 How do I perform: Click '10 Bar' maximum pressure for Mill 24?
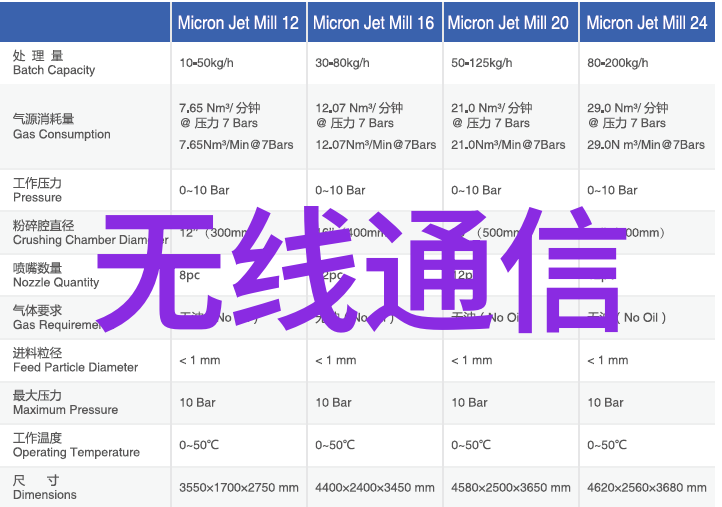point(605,402)
